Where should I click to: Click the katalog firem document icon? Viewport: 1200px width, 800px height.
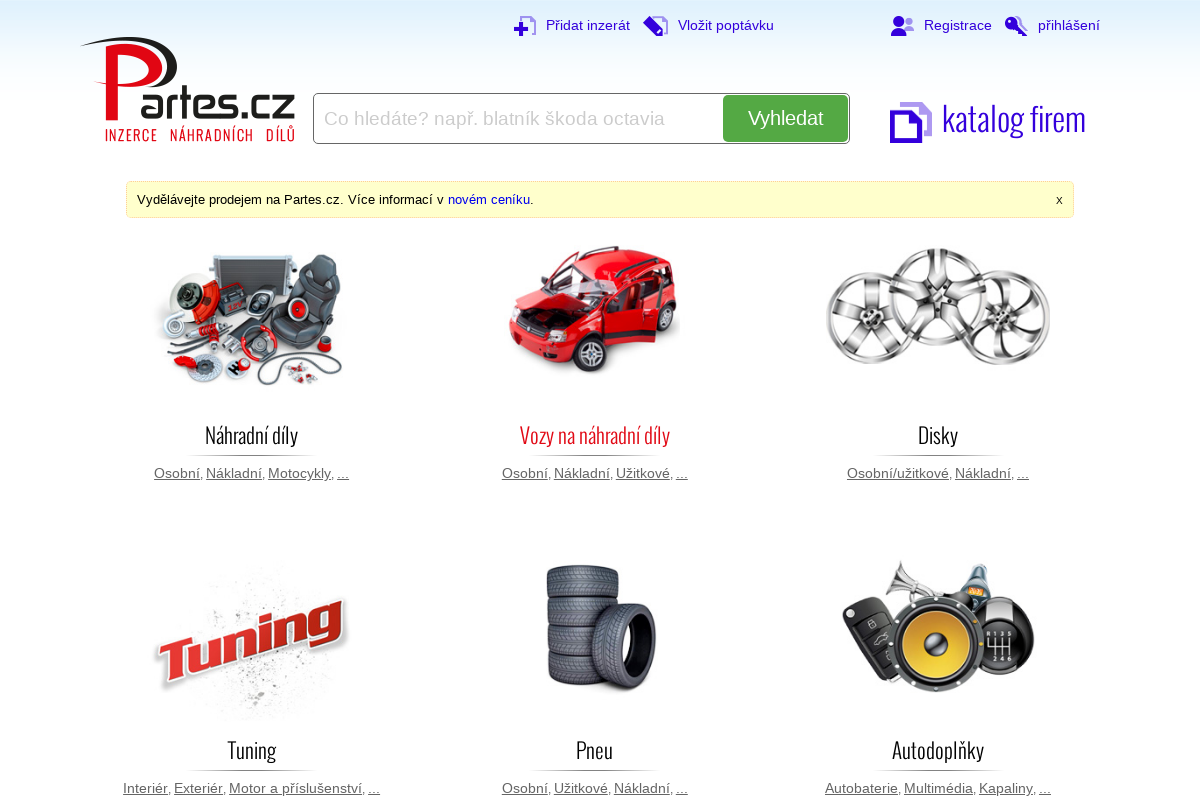[x=910, y=122]
